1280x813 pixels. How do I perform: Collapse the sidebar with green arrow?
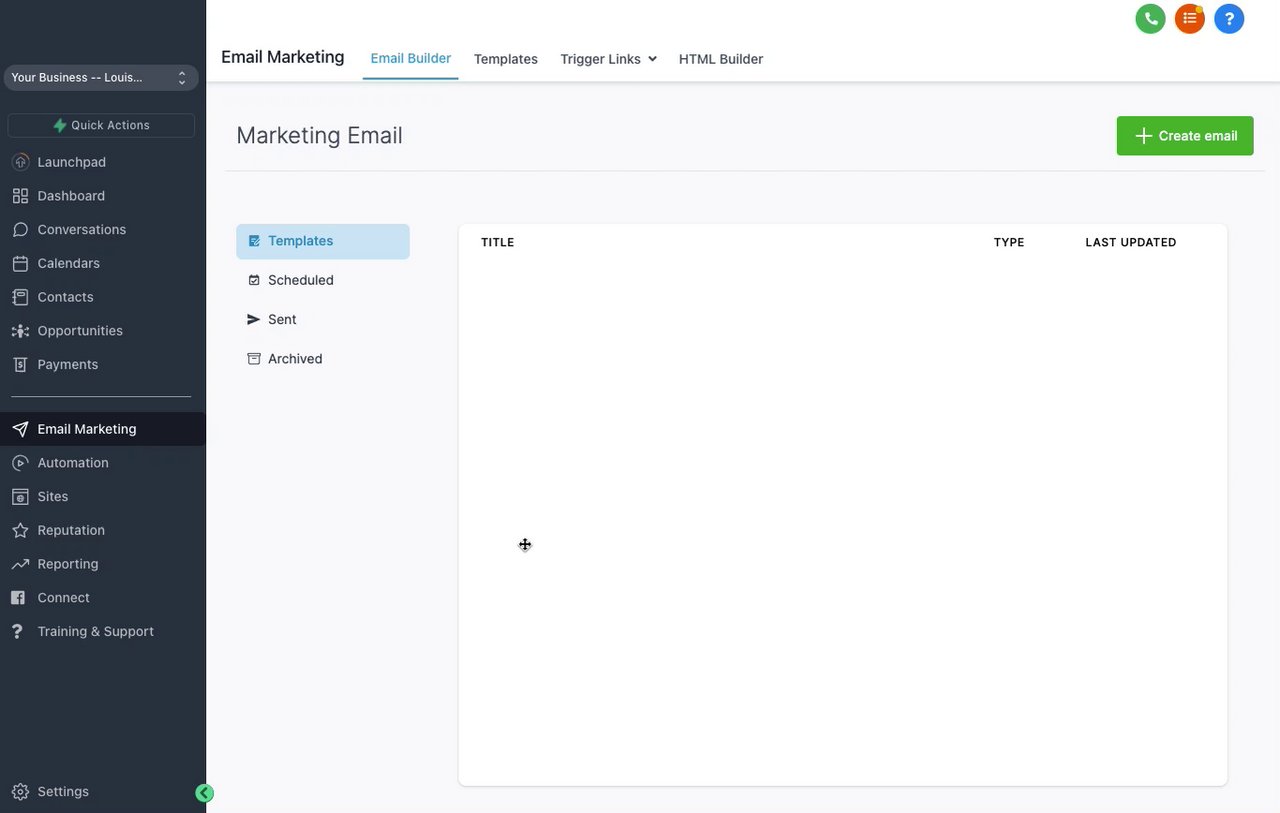click(x=204, y=794)
